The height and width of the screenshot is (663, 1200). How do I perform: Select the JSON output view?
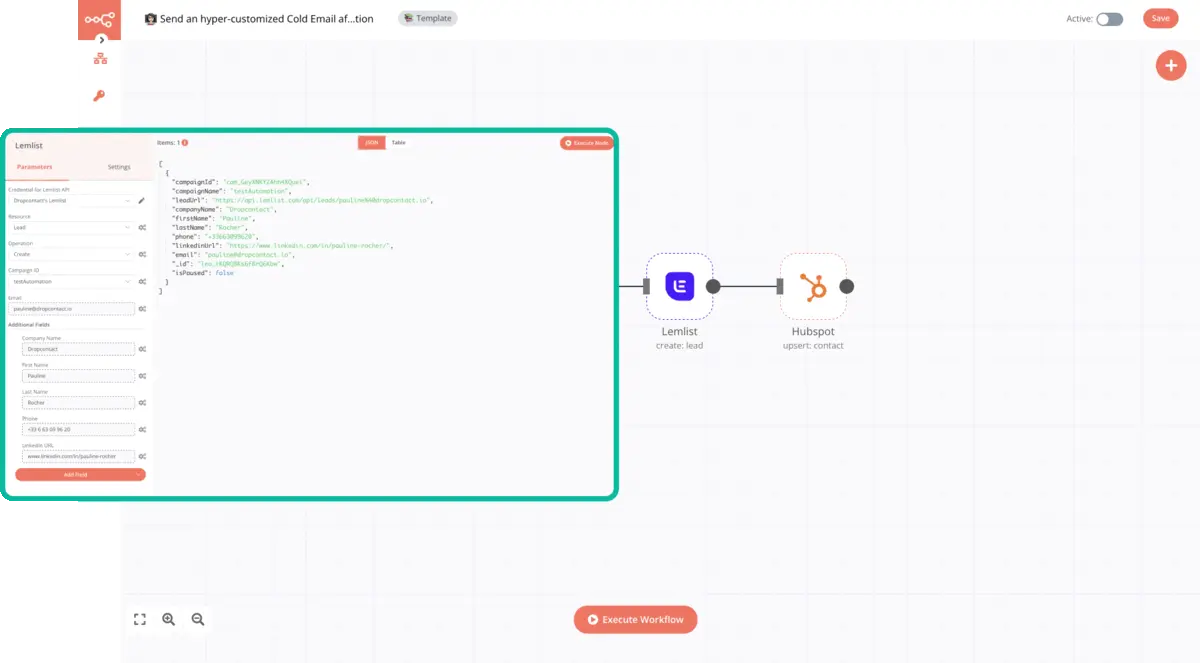click(371, 143)
